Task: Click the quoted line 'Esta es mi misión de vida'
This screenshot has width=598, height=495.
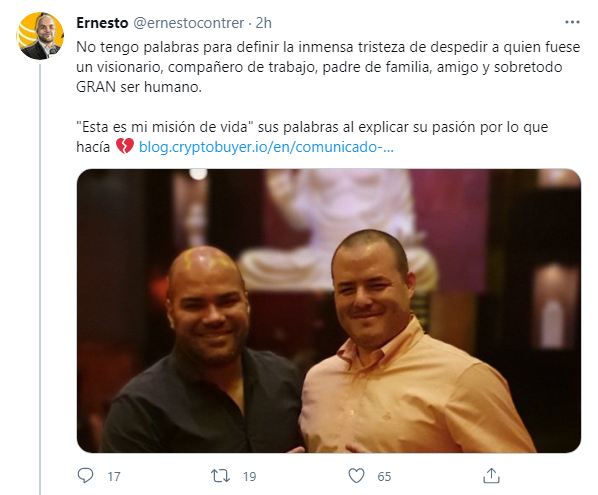Action: [165, 127]
